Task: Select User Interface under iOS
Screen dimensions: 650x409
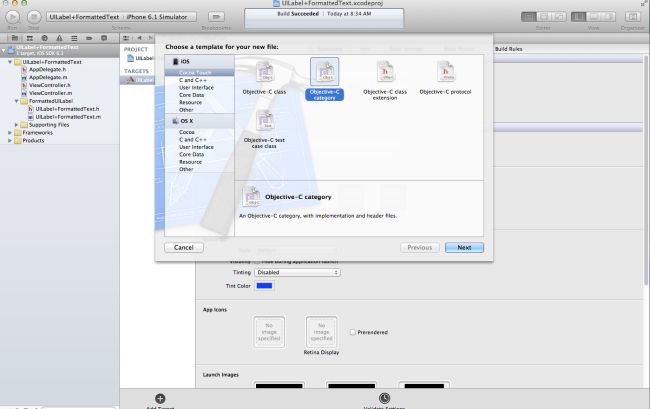Action: [x=196, y=87]
